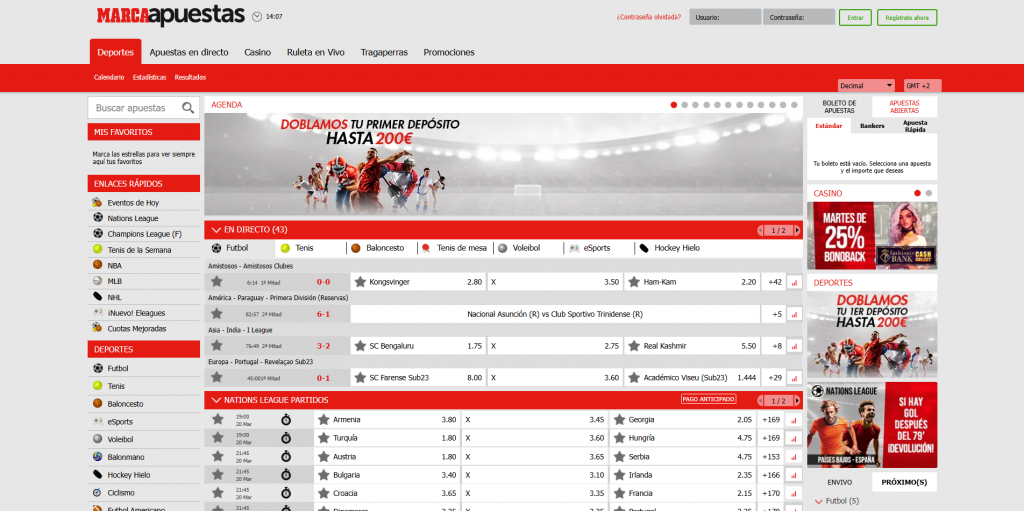
Task: Collapse the En Directo (43) section
Action: [x=216, y=230]
